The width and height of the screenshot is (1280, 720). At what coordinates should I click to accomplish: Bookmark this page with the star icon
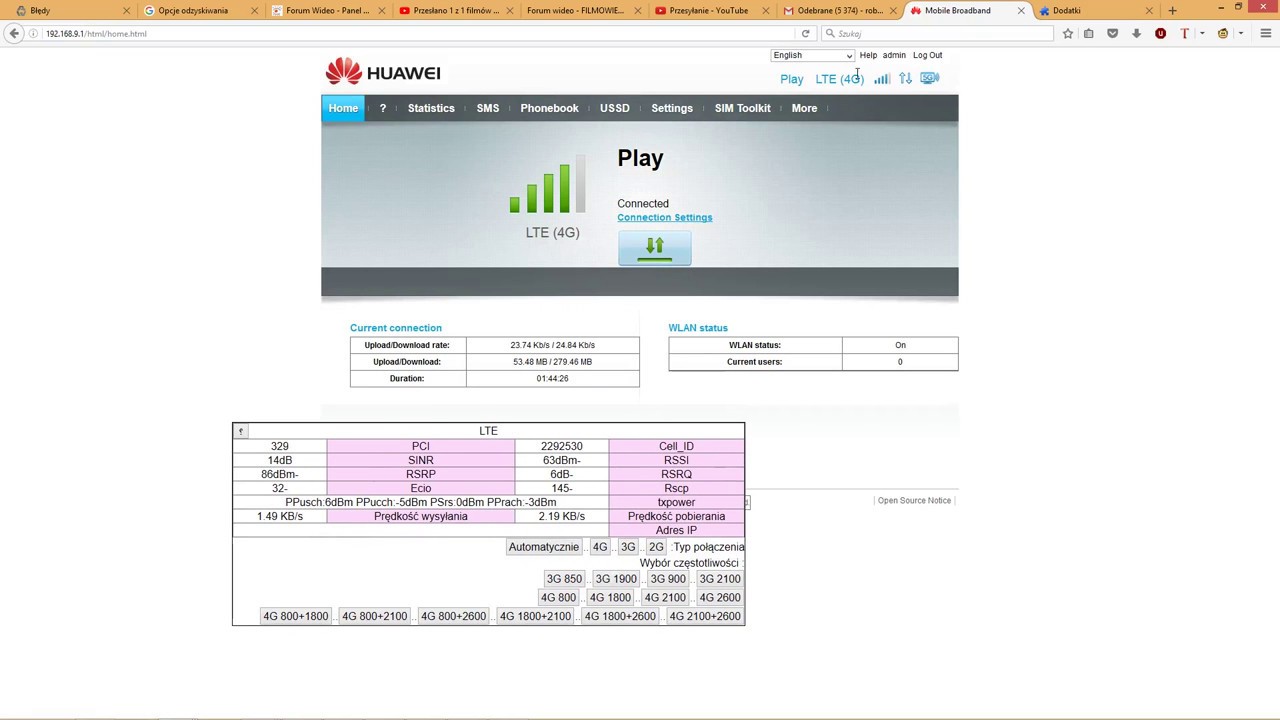[x=1068, y=33]
